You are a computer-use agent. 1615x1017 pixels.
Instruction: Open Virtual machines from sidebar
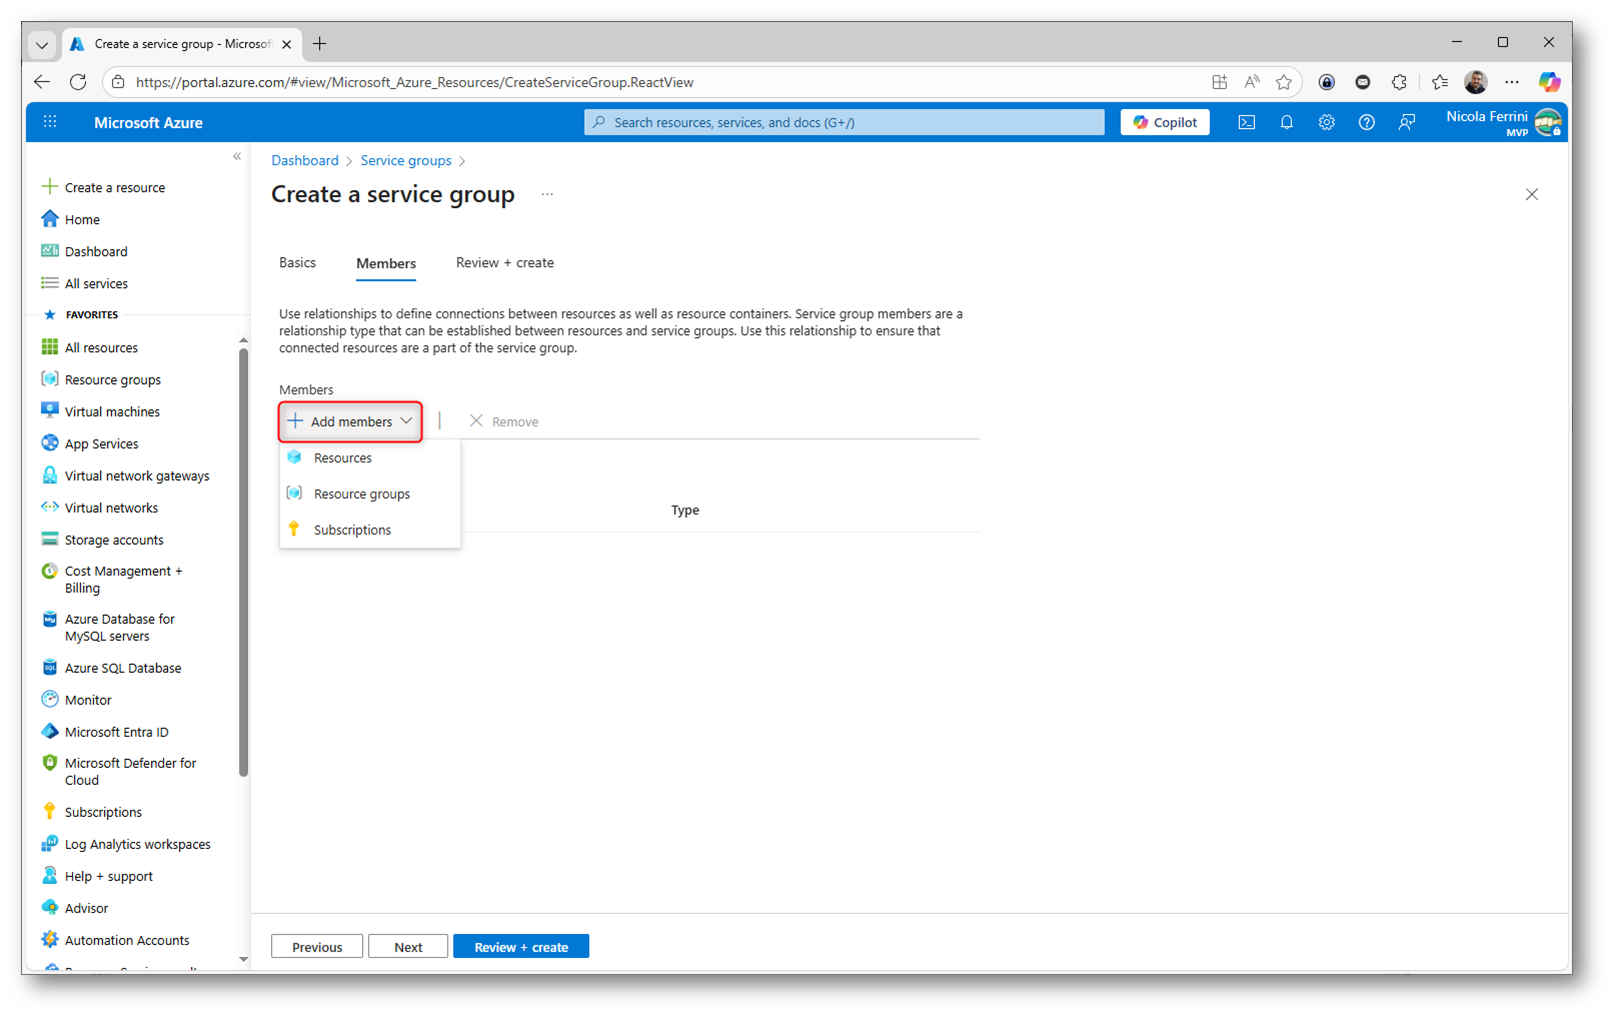111,412
